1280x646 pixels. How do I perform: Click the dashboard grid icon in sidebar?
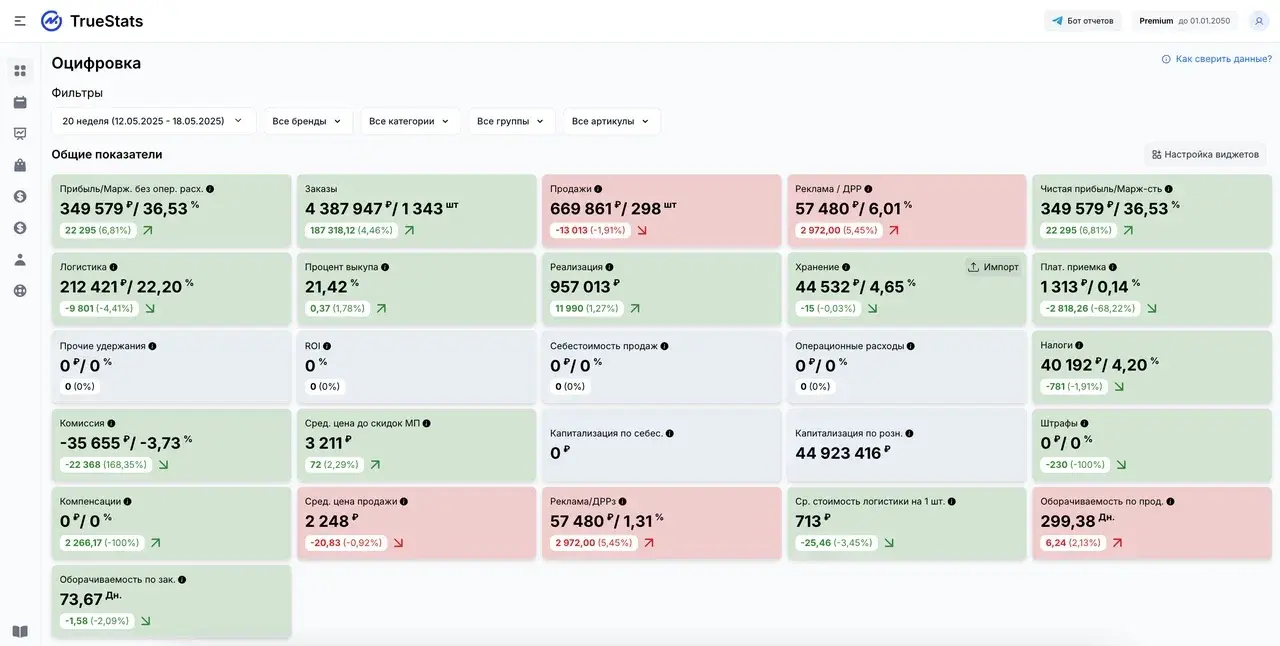tap(20, 71)
